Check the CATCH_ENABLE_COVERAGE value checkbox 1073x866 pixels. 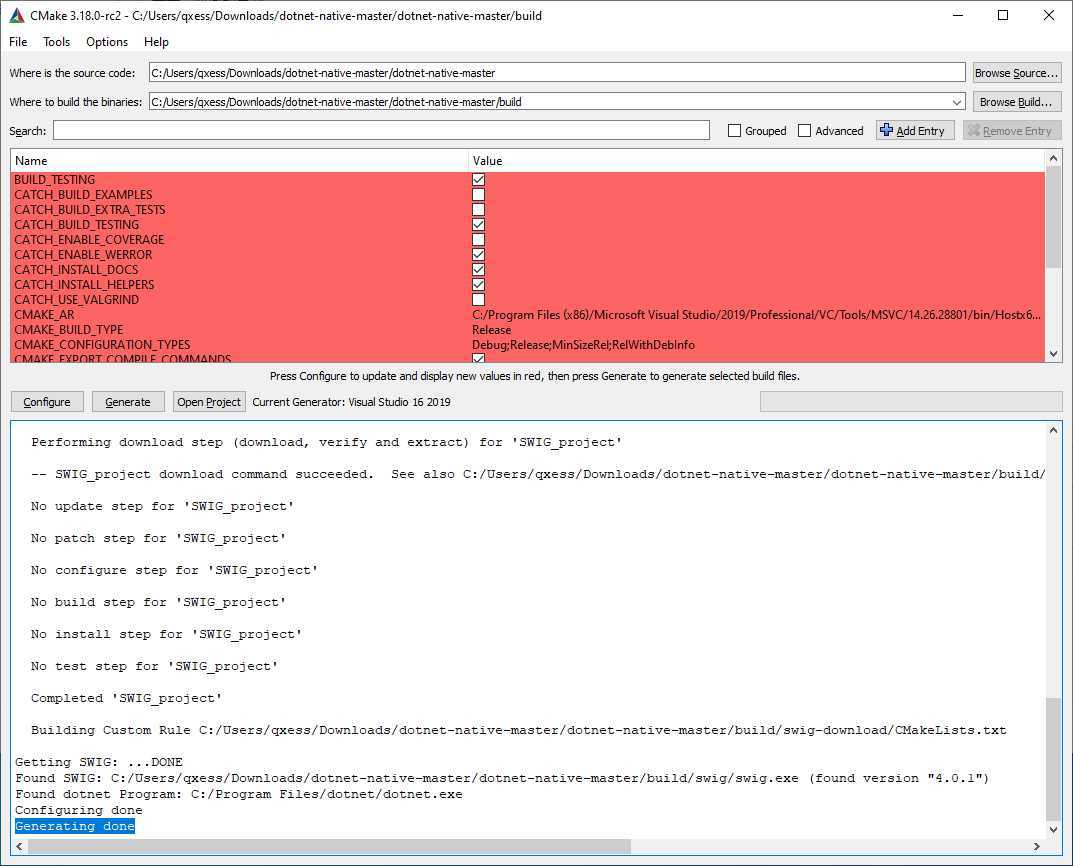pyautogui.click(x=478, y=240)
